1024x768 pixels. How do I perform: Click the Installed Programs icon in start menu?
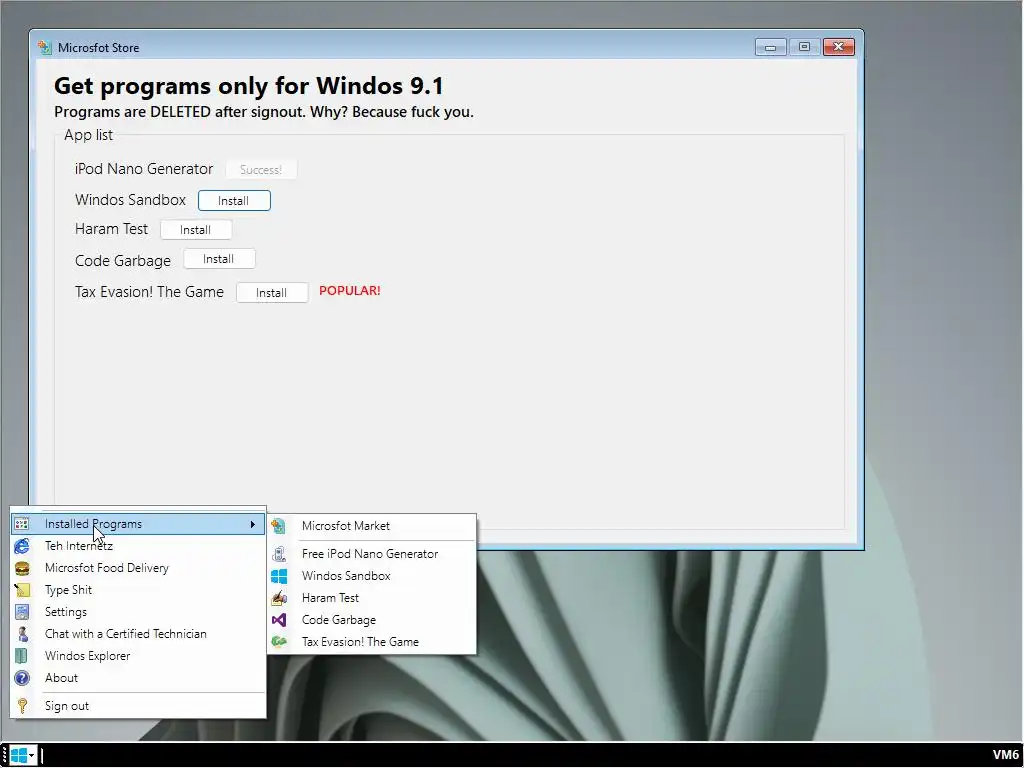22,524
